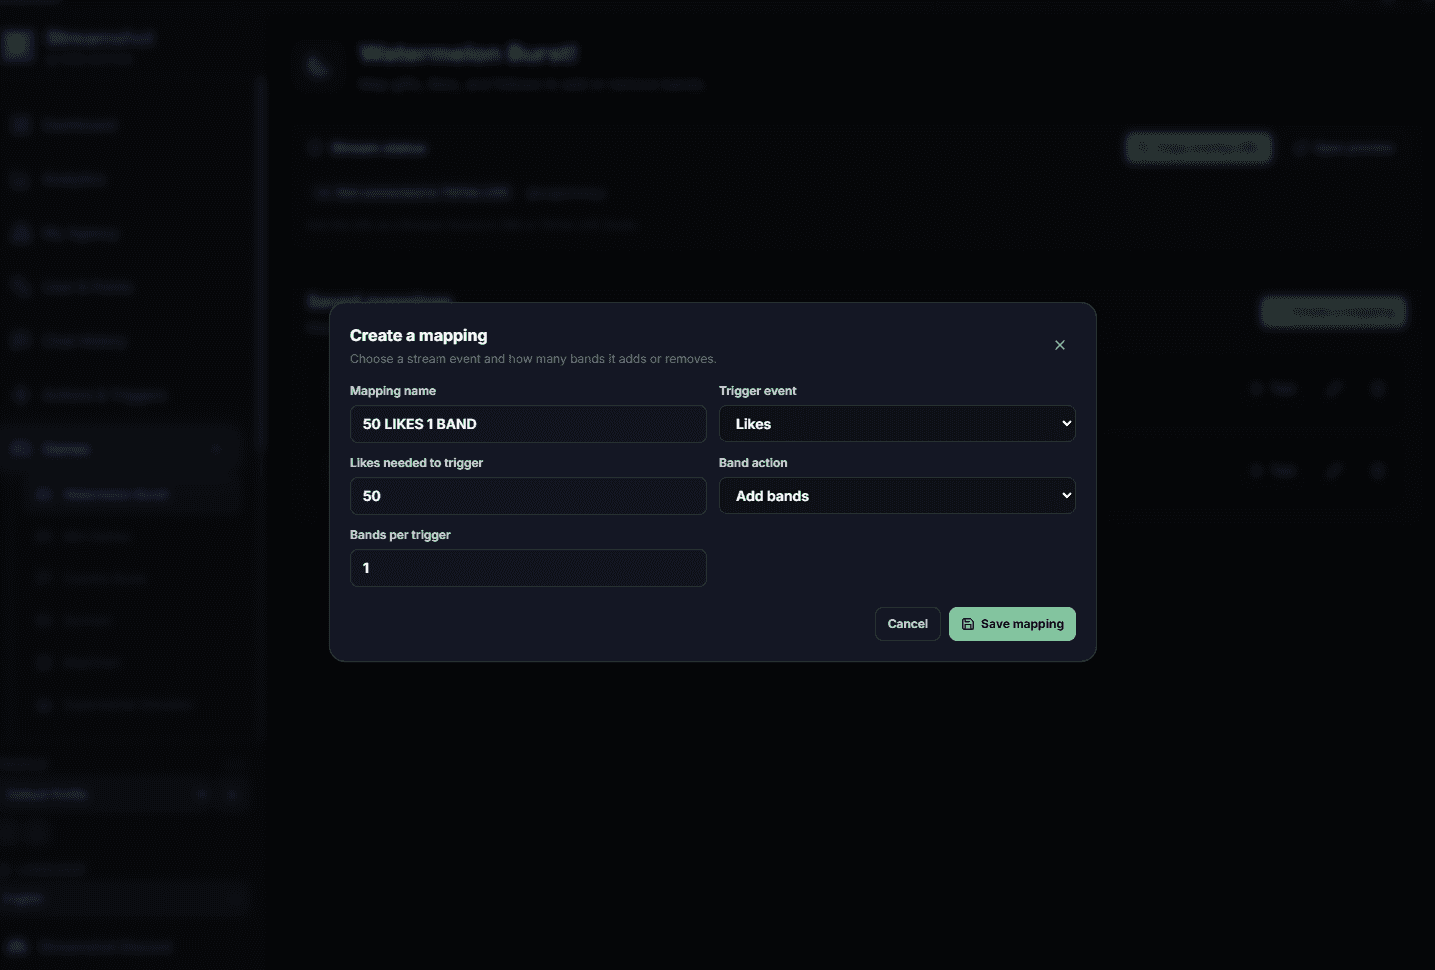1435x970 pixels.
Task: Click the "Mapping name" label
Action: pos(393,391)
